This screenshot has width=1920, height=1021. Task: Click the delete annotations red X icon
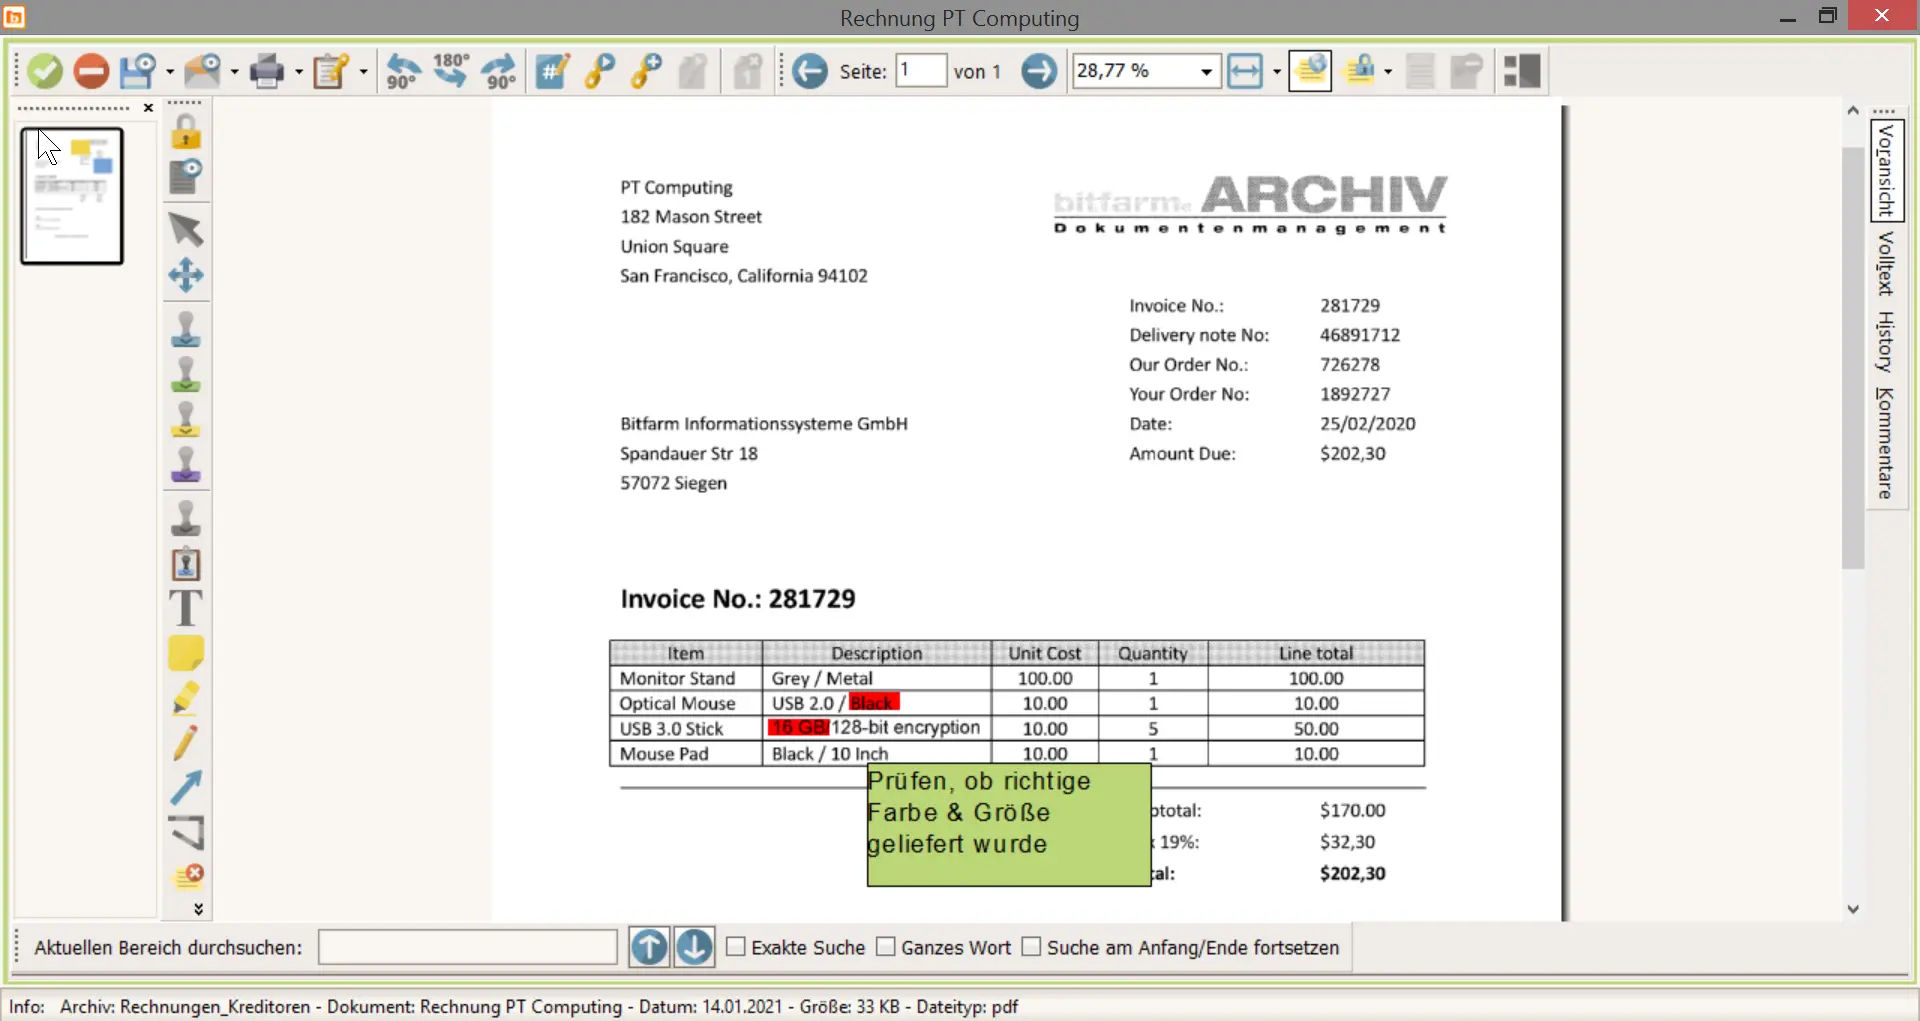click(188, 877)
